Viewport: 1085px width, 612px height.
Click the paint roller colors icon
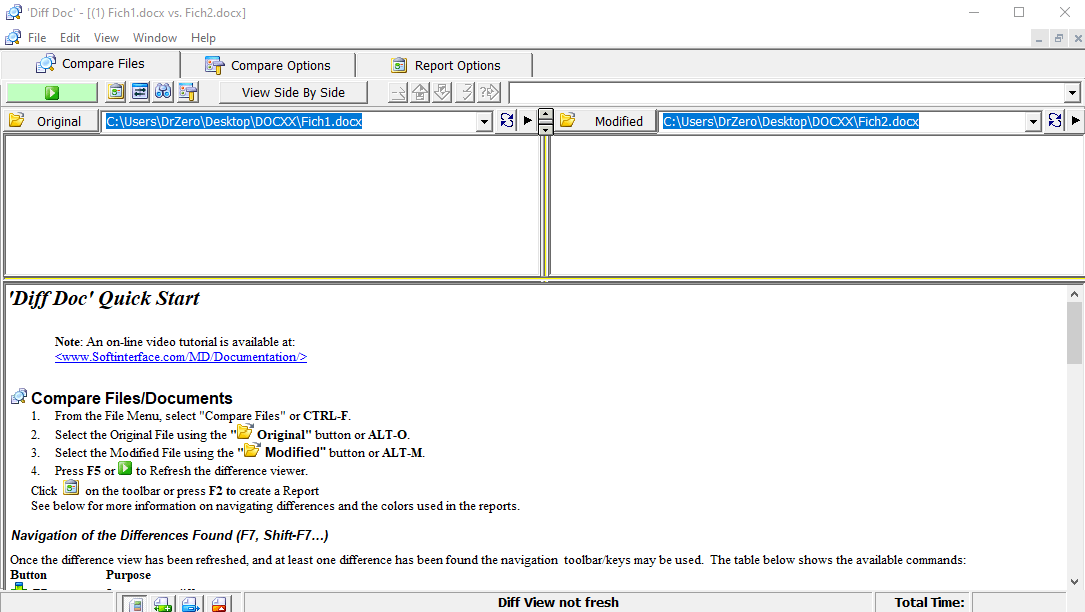click(188, 91)
